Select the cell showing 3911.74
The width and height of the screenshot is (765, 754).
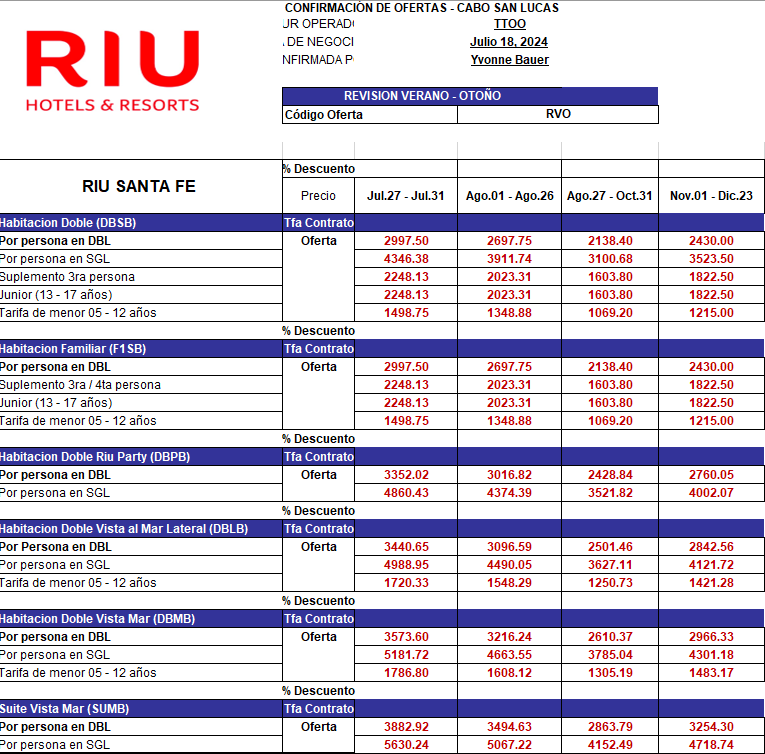click(509, 259)
